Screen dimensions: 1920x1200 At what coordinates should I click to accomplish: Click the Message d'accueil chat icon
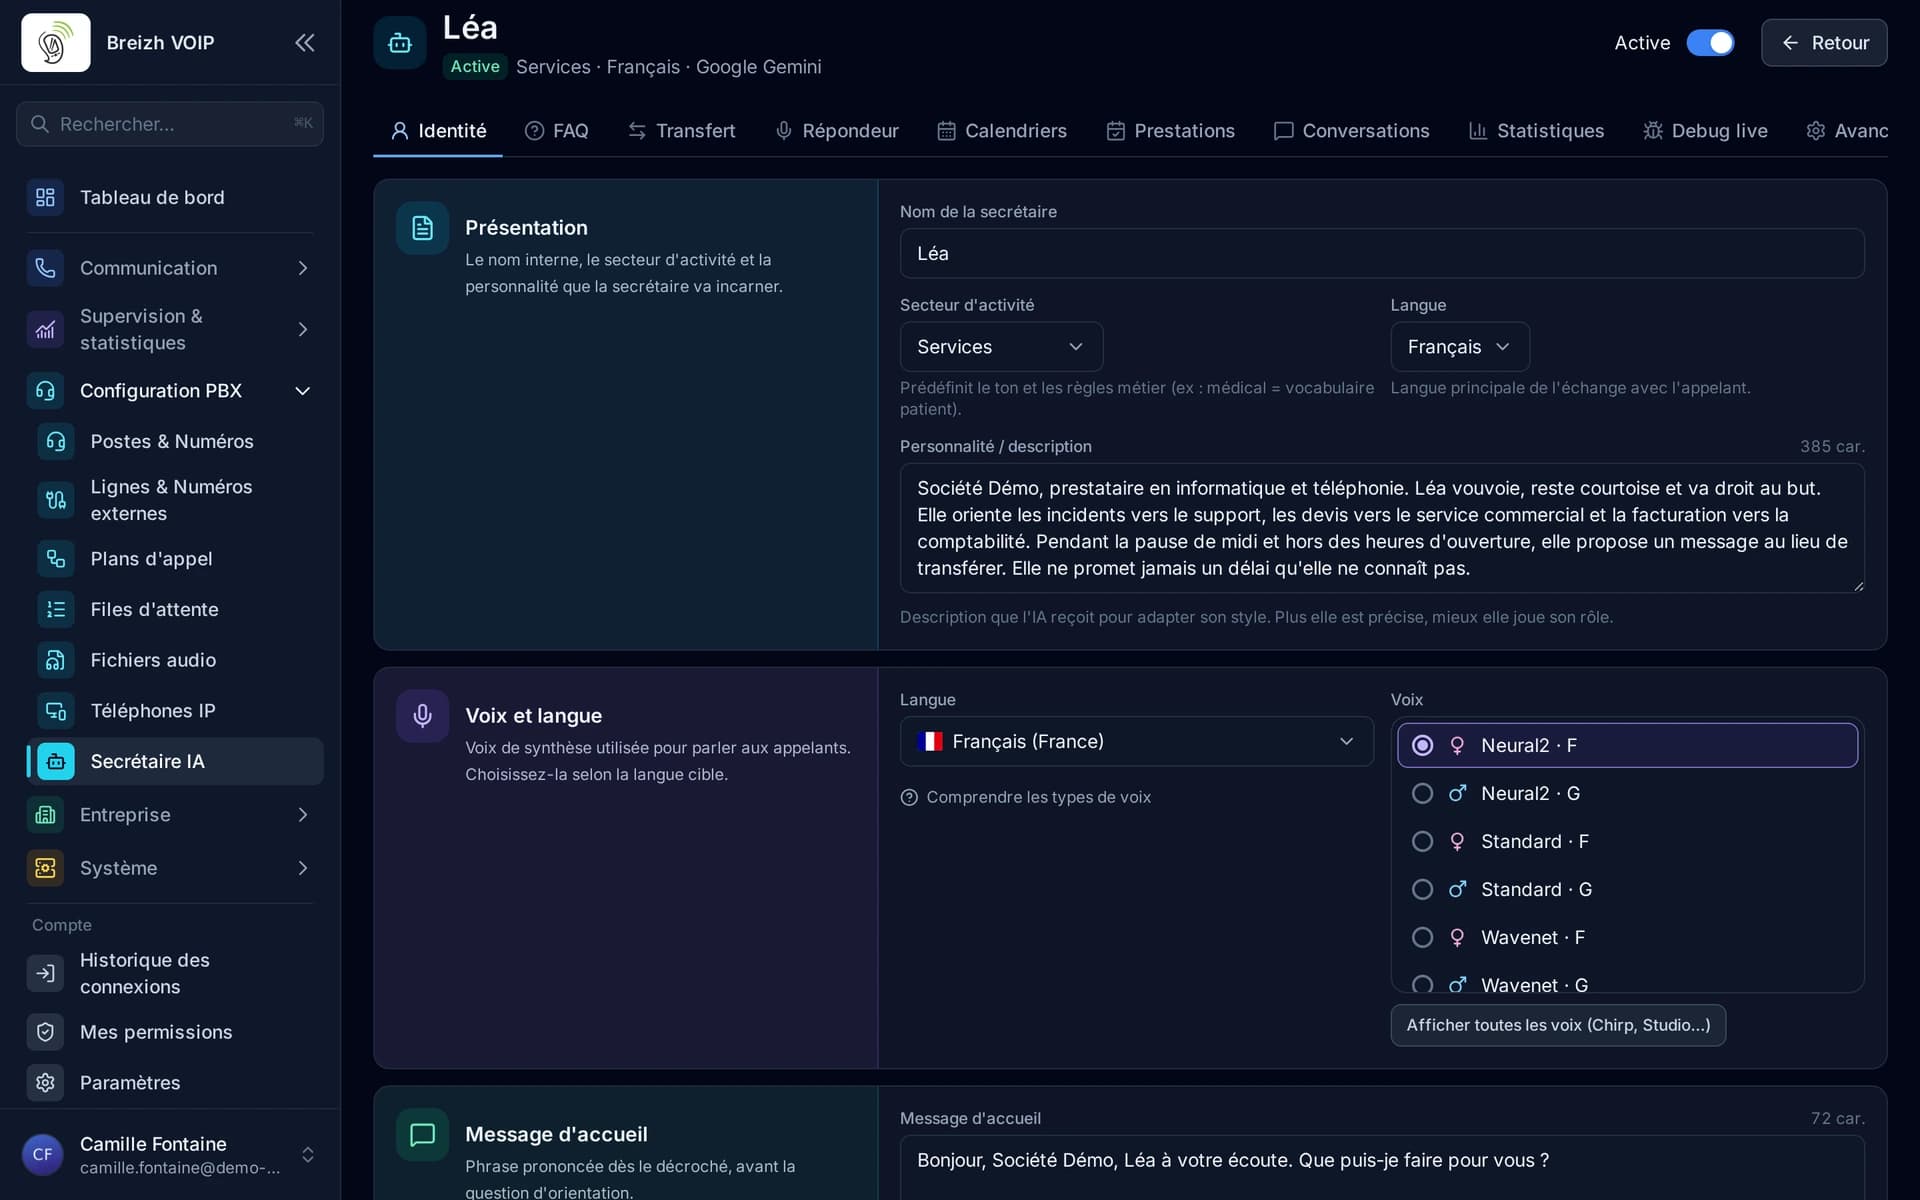(422, 1134)
